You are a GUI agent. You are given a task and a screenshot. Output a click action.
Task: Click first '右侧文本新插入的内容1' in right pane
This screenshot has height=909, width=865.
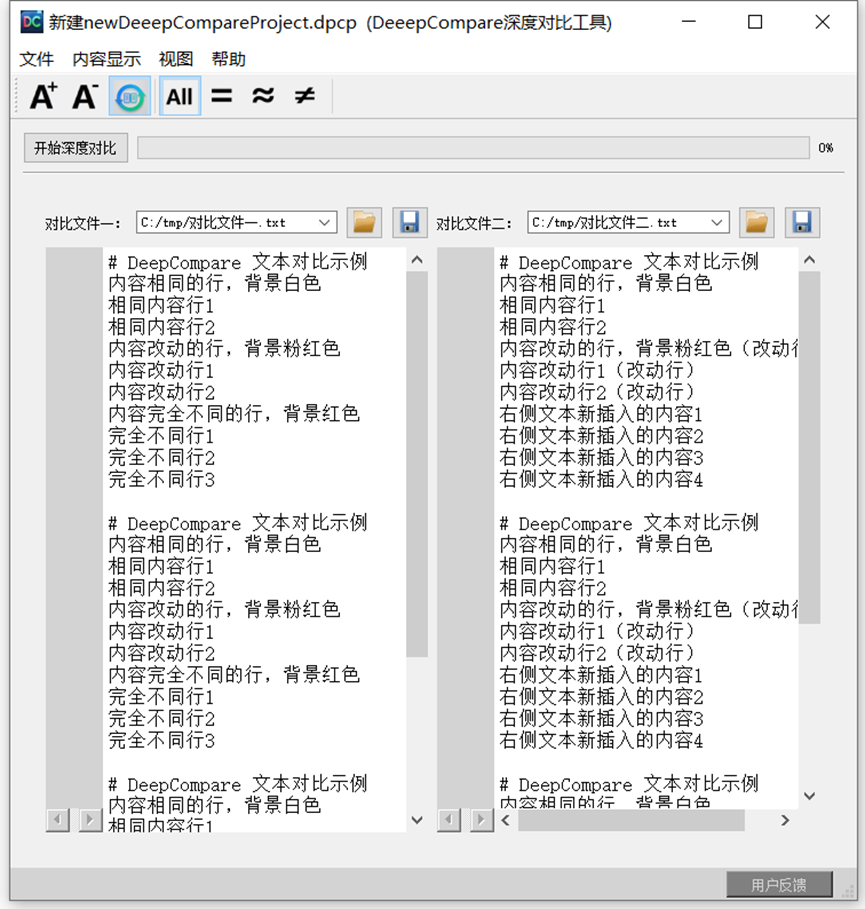(601, 414)
